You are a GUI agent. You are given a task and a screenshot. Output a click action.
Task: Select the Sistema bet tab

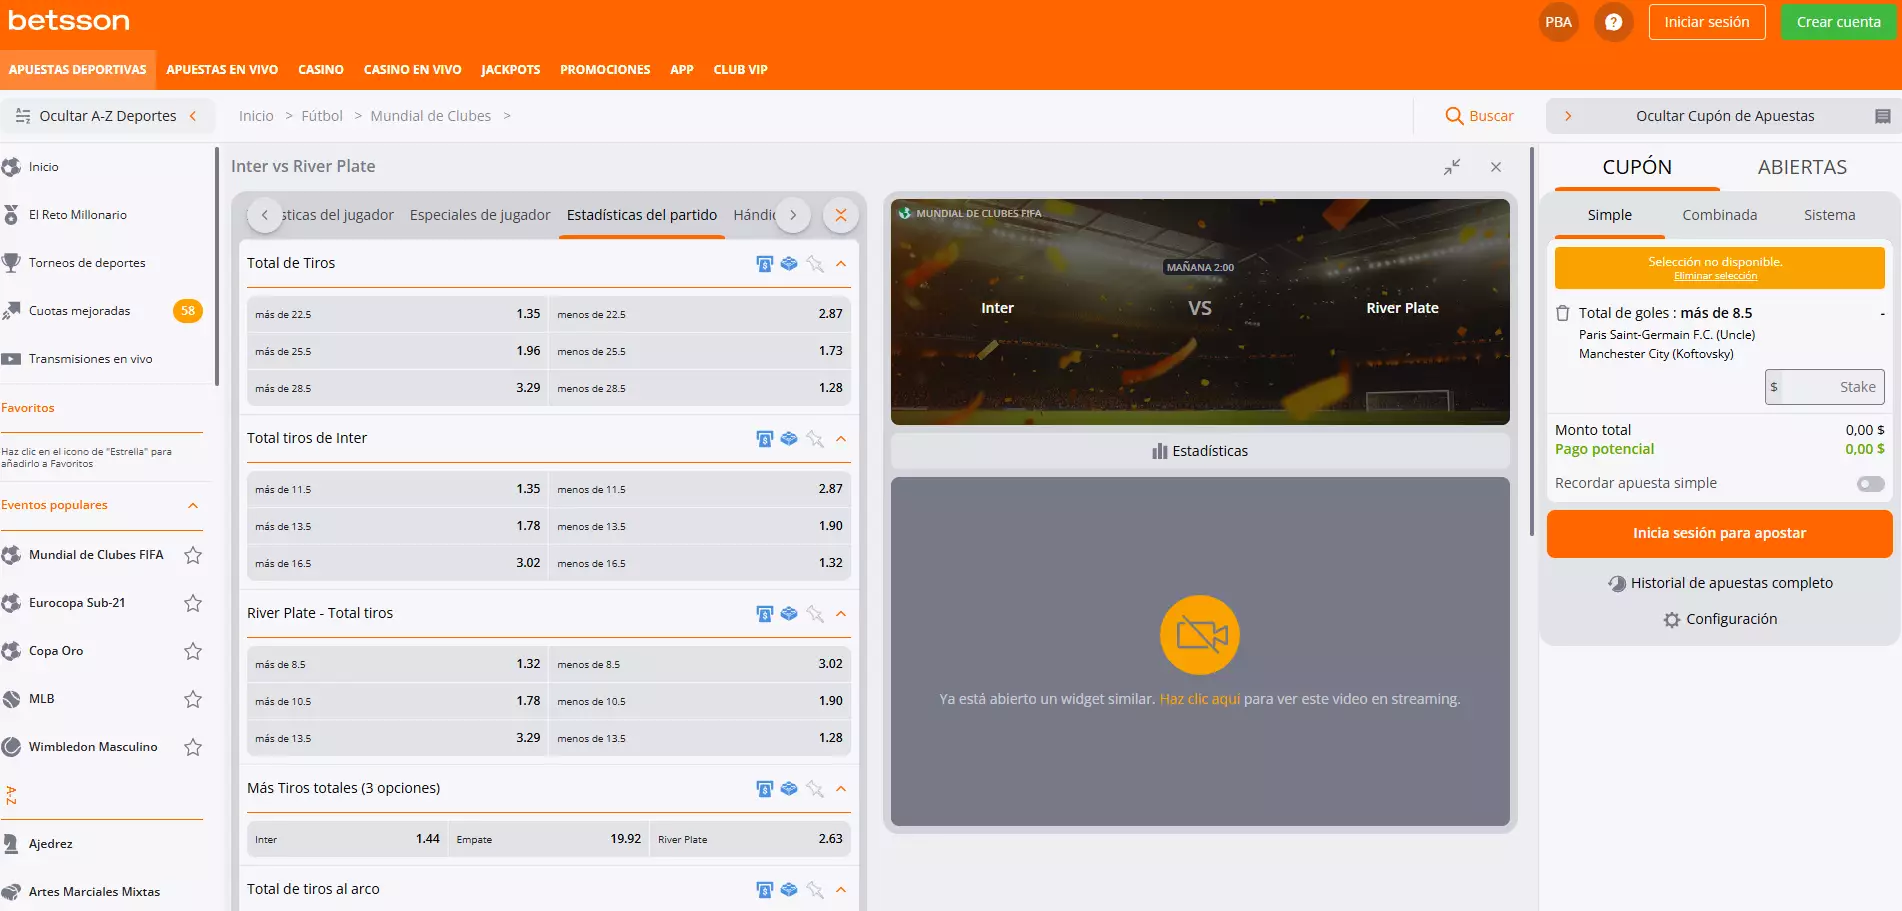1829,215
